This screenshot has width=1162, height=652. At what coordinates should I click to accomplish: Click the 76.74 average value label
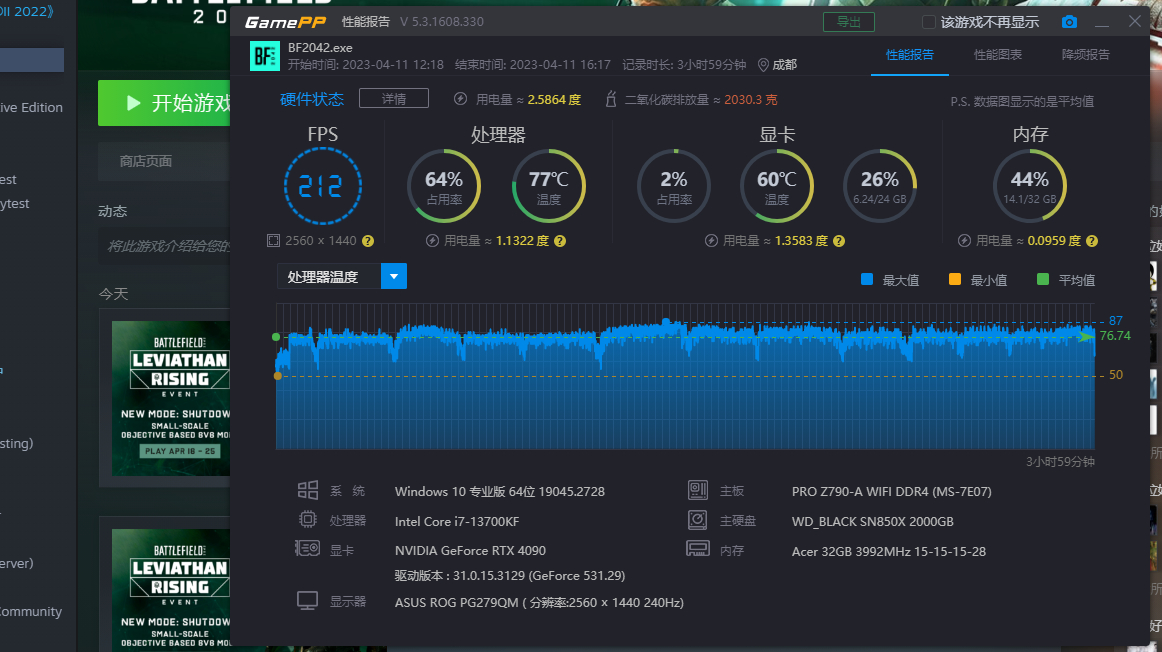pyautogui.click(x=1115, y=336)
